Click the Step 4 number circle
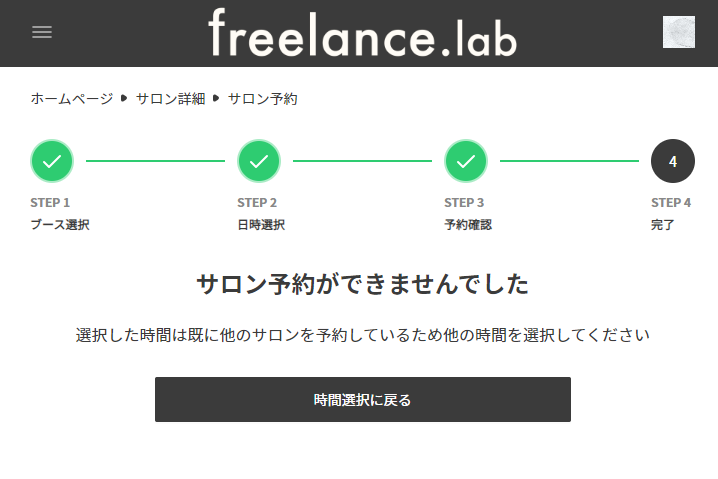This screenshot has height=479, width=718. 672,161
